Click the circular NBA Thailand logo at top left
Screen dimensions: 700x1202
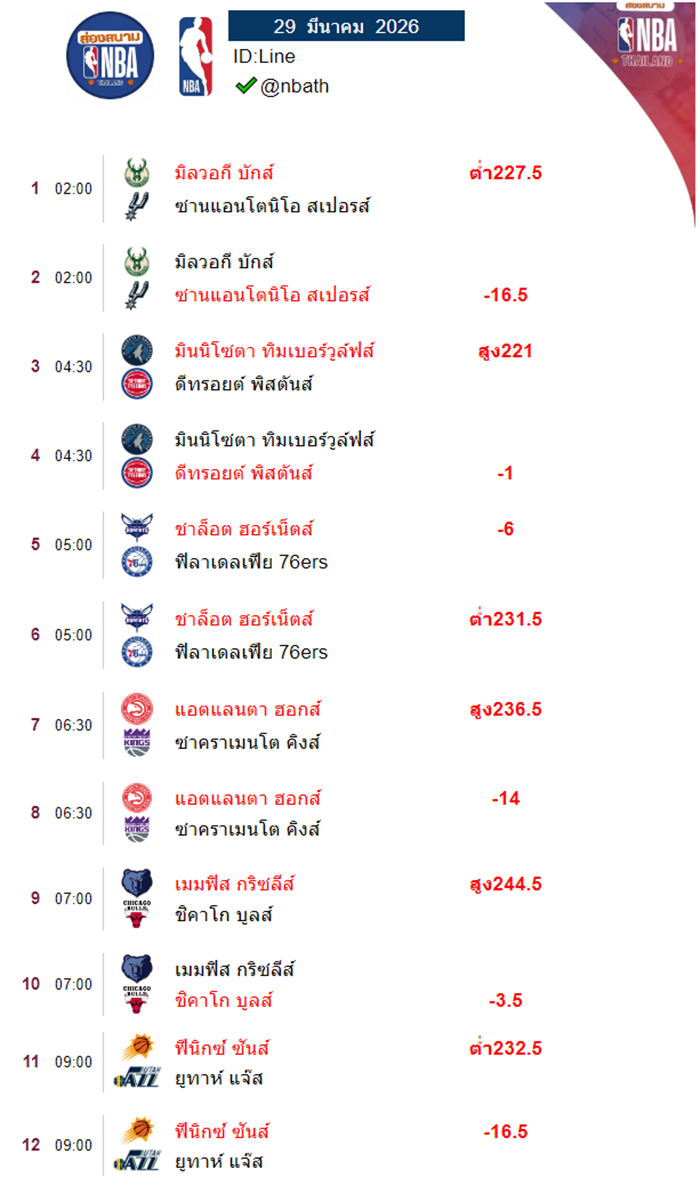coord(111,55)
